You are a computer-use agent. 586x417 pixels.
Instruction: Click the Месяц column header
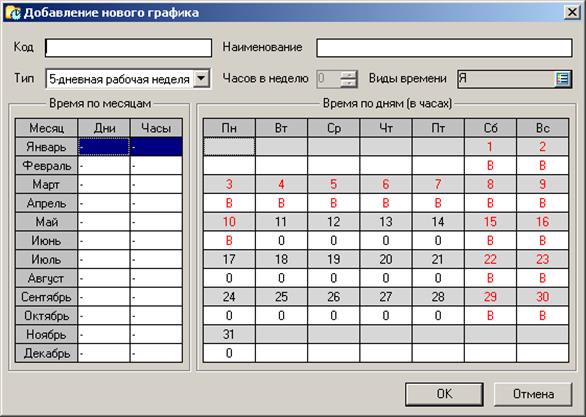(46, 128)
